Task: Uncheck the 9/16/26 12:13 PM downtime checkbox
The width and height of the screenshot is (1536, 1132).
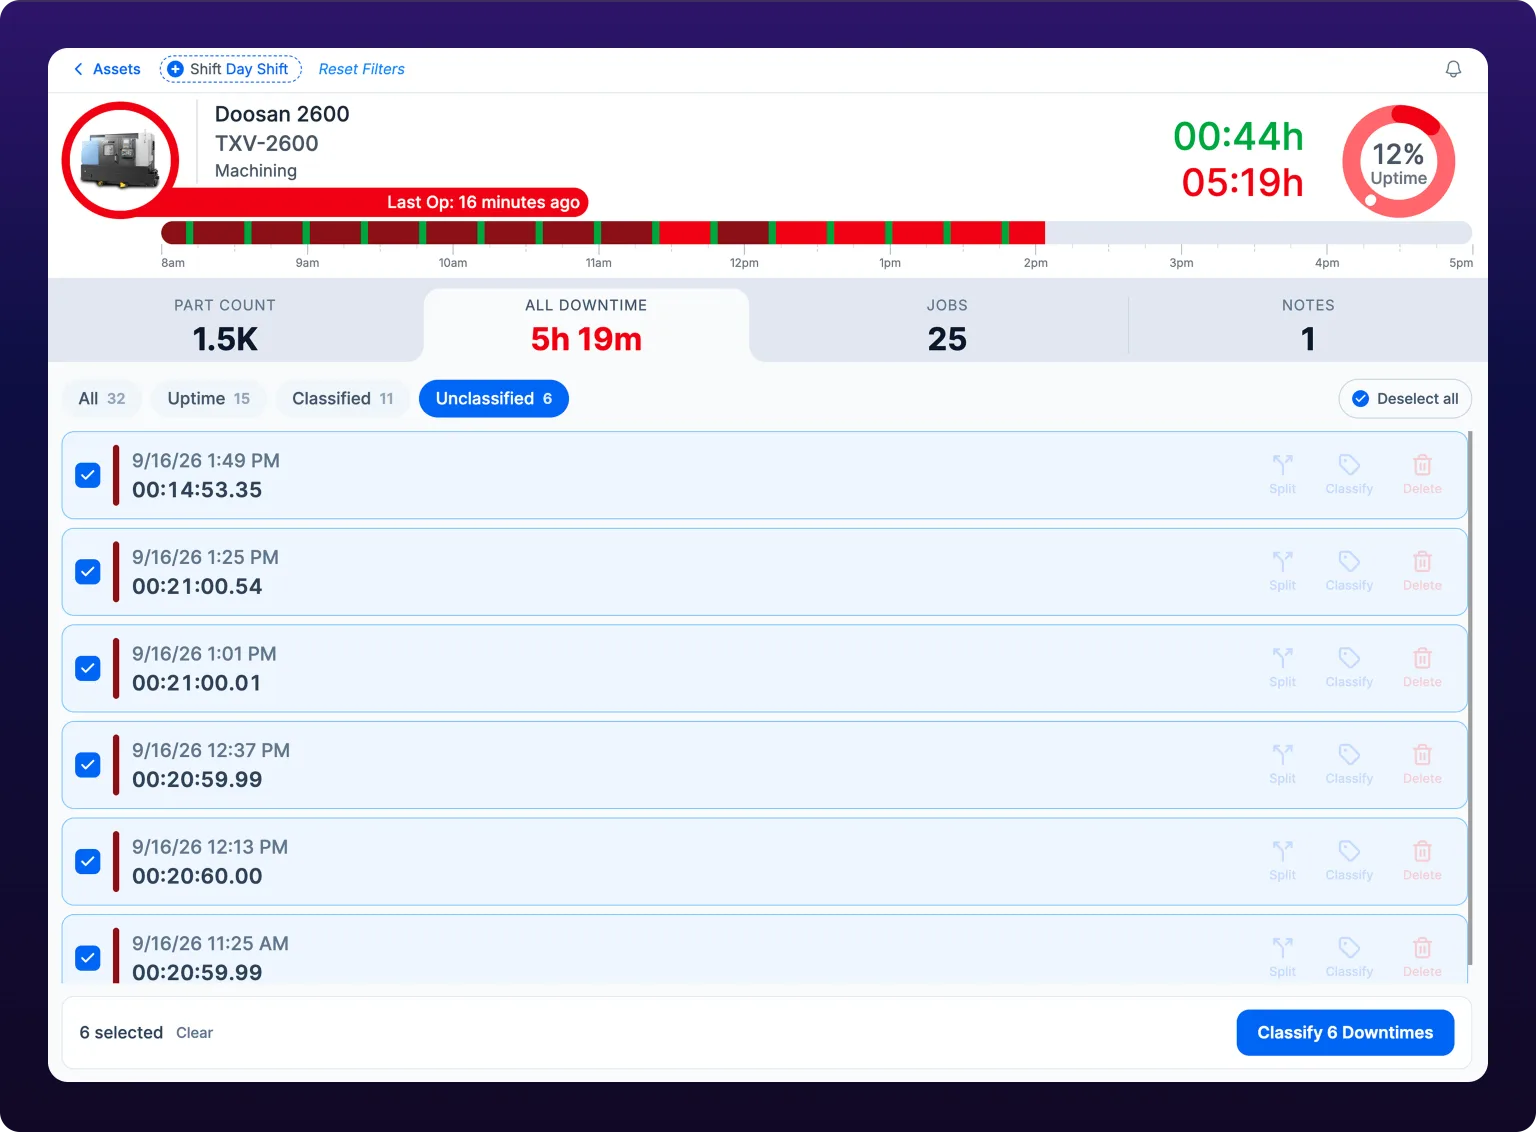Action: click(88, 861)
